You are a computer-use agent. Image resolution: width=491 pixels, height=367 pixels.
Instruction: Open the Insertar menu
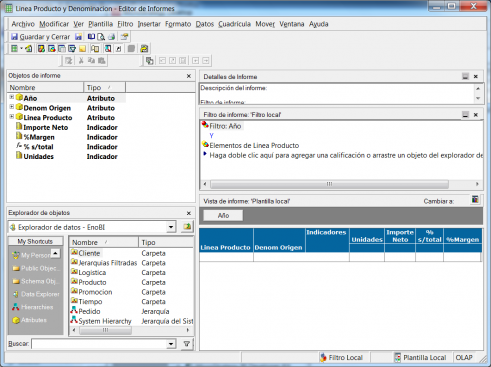[x=149, y=24]
